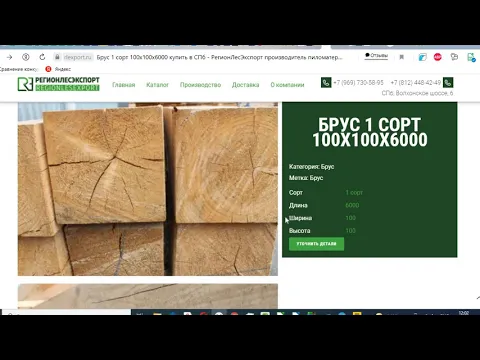Viewport: 480px width, 360px height.
Task: Open the О компании menu item
Action: (x=287, y=85)
